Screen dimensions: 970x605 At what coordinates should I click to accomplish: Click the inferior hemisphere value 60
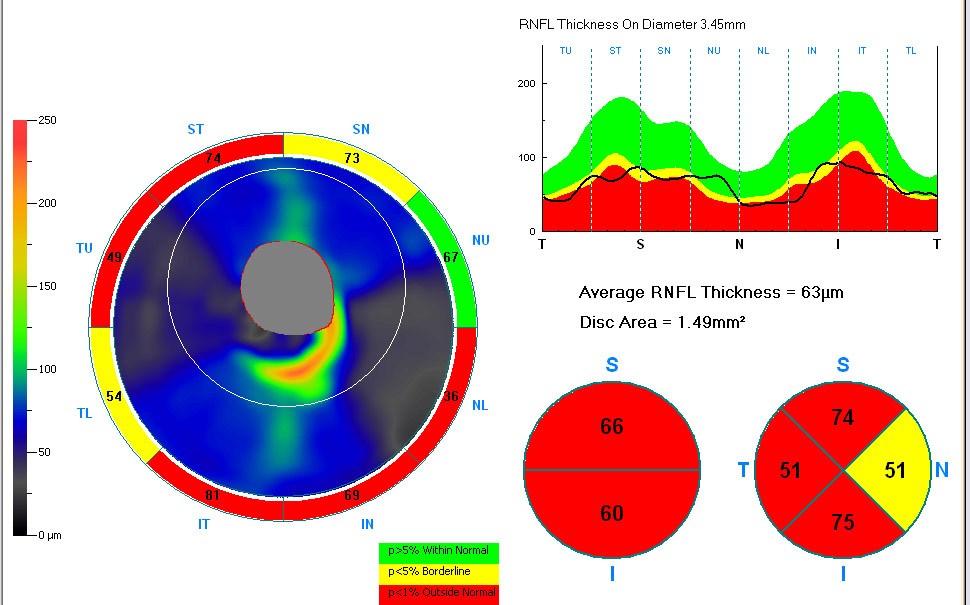tap(612, 513)
